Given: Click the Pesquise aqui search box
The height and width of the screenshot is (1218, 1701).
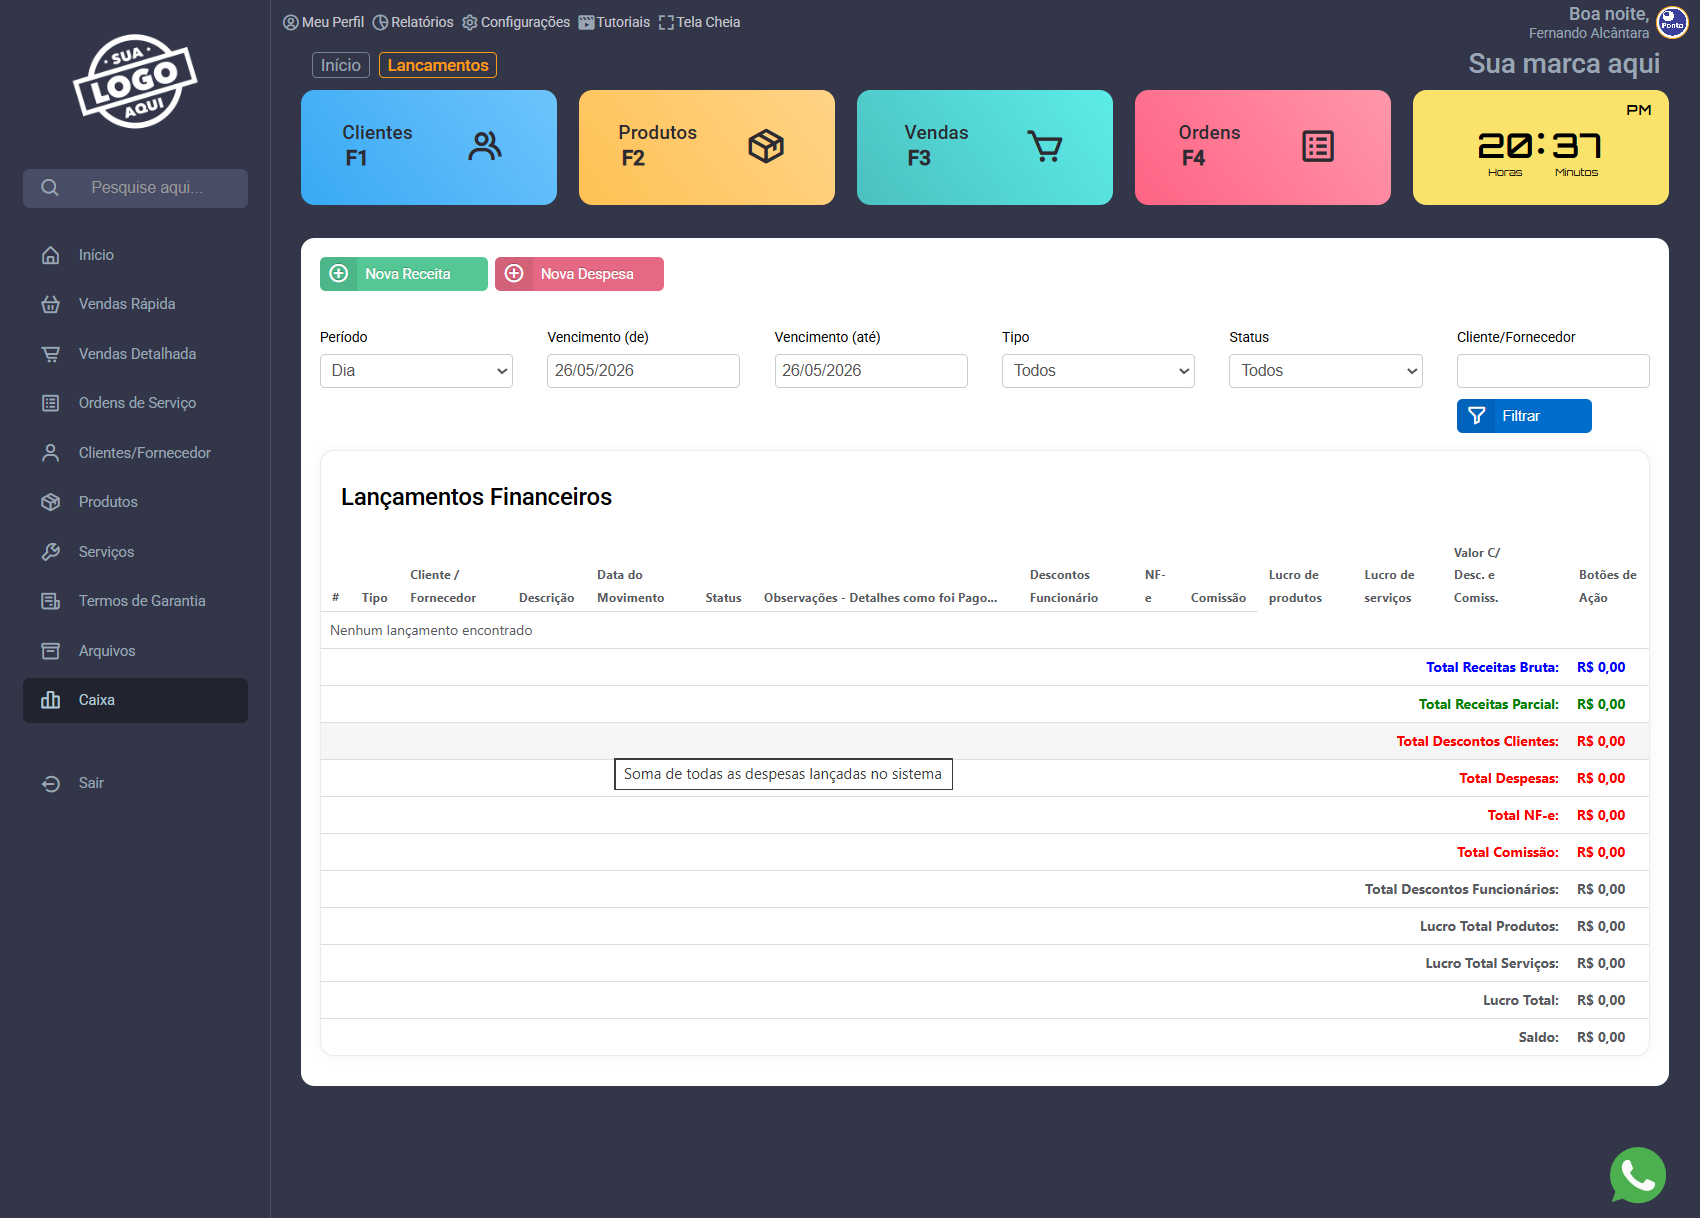Looking at the screenshot, I should pyautogui.click(x=136, y=188).
